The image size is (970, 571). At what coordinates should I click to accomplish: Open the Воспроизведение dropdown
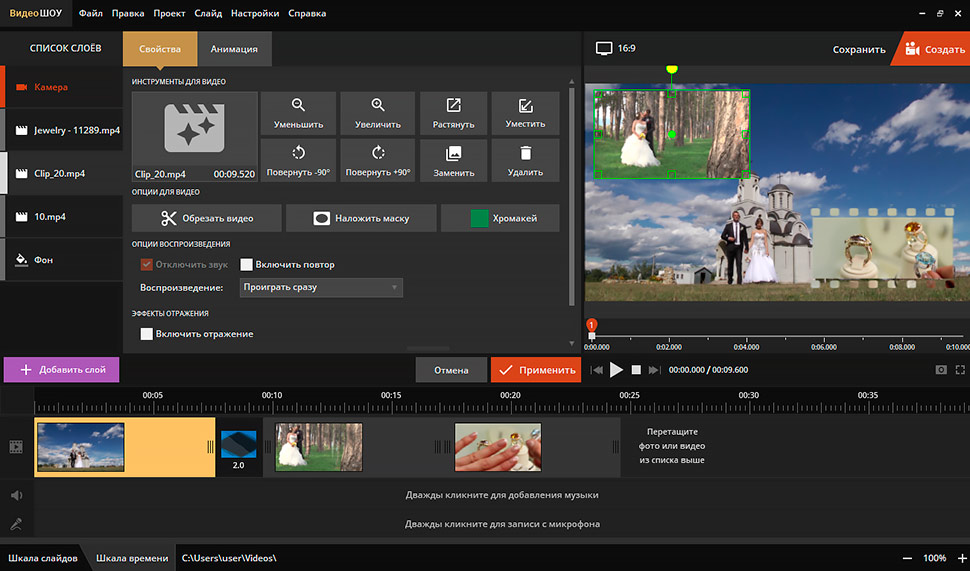(321, 288)
